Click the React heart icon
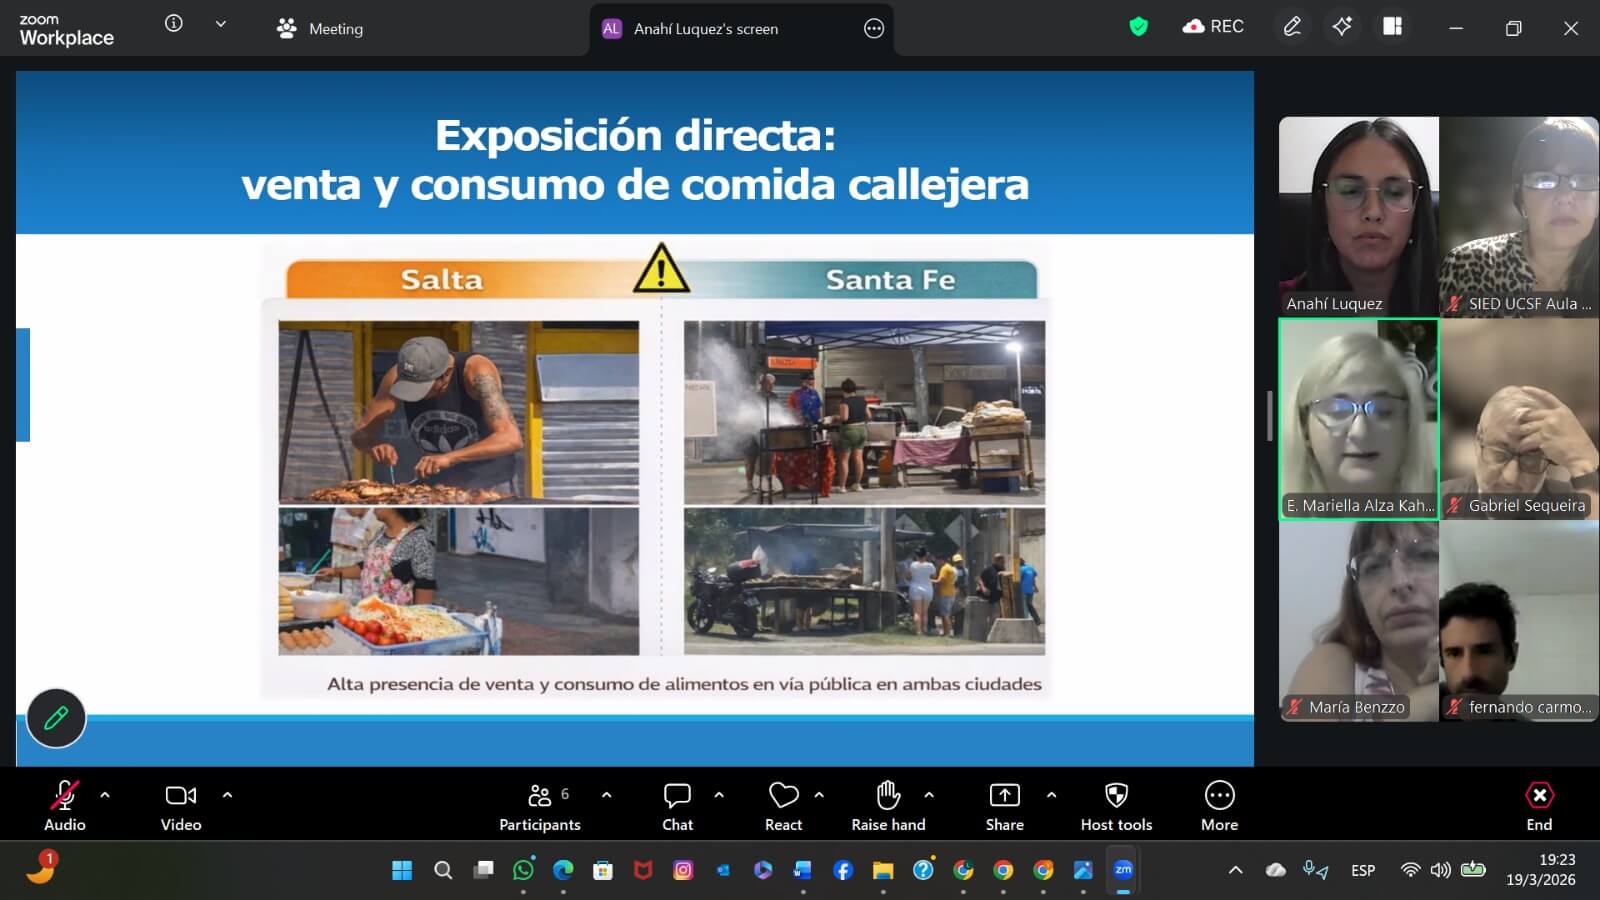The width and height of the screenshot is (1600, 900). (783, 805)
